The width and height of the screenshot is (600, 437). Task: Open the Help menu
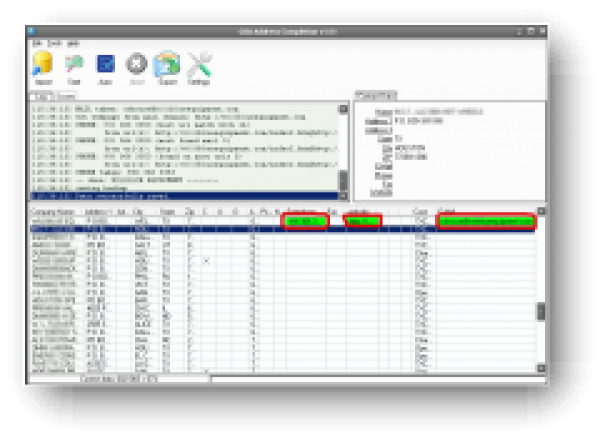click(x=73, y=43)
